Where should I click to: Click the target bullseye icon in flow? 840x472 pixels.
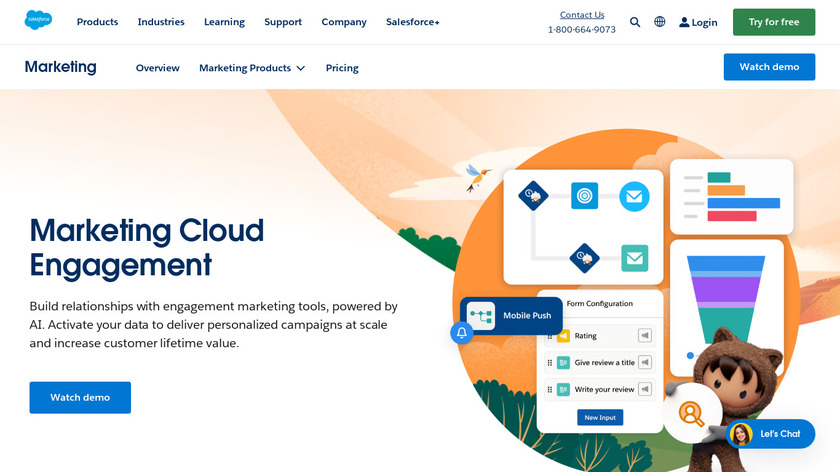(x=584, y=196)
